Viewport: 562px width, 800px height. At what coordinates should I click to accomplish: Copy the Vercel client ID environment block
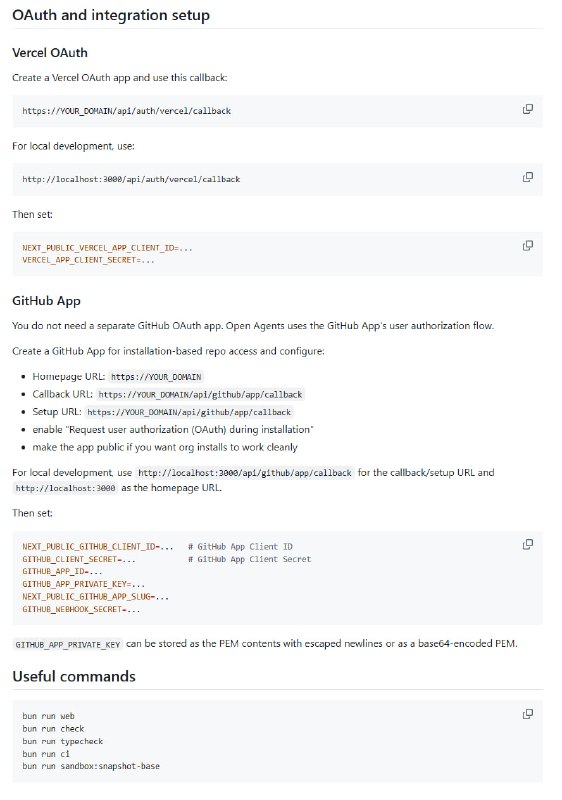tap(528, 246)
